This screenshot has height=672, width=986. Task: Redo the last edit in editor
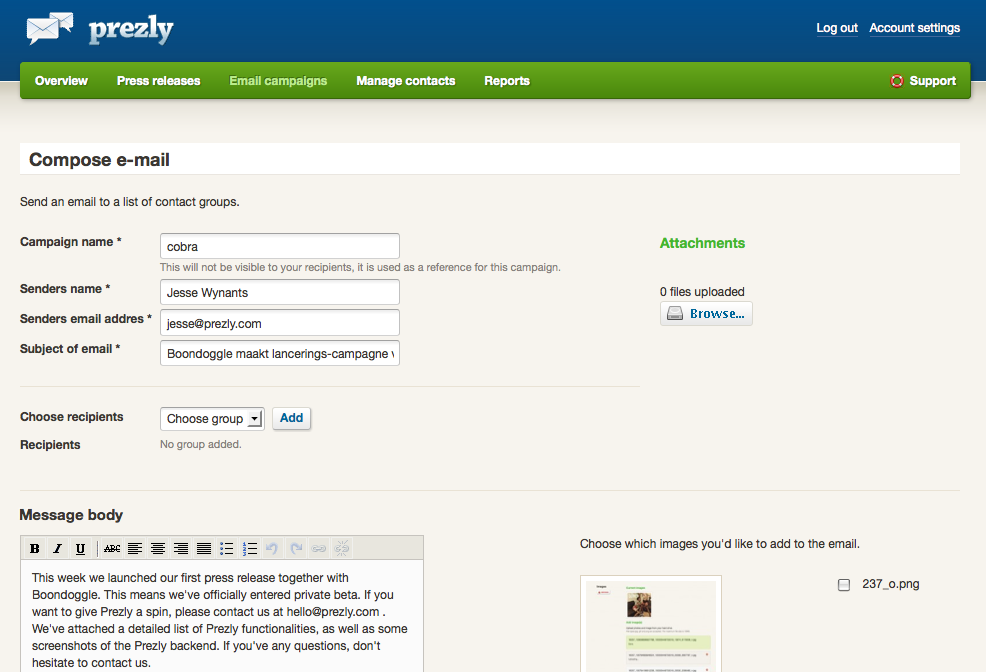pyautogui.click(x=296, y=548)
